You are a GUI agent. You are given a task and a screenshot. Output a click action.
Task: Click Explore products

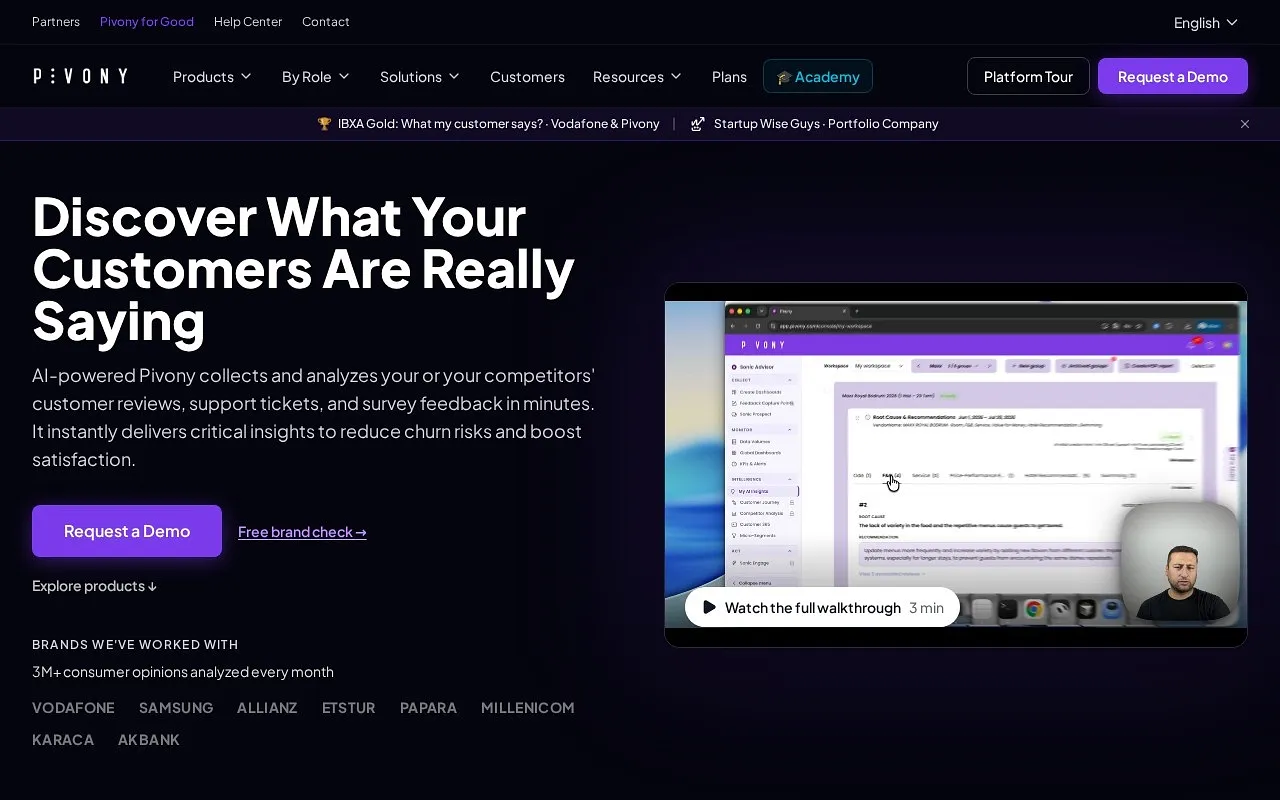tap(94, 586)
